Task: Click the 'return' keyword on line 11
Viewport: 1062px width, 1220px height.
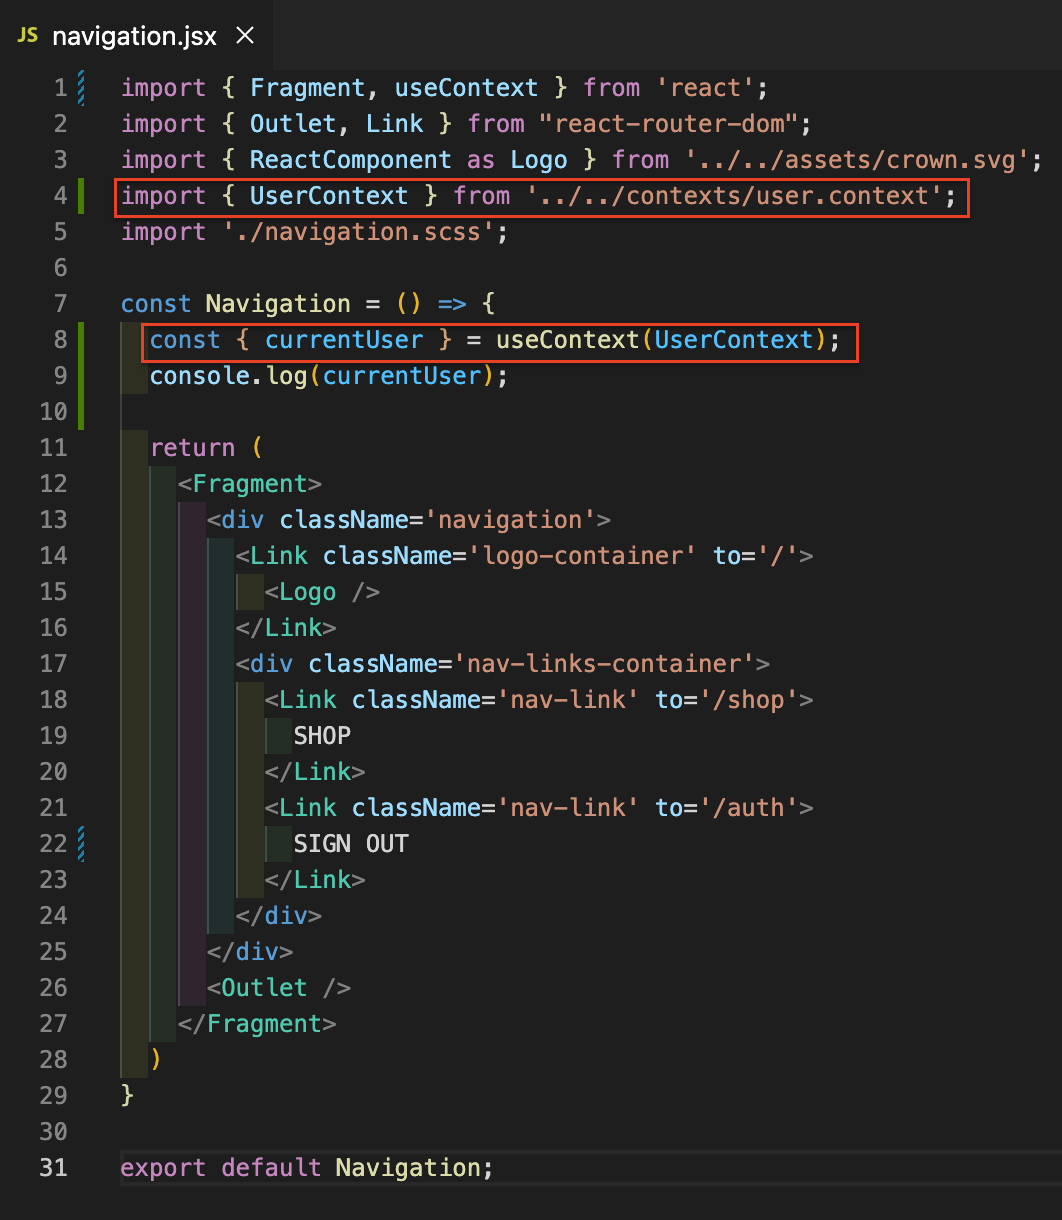Action: (x=192, y=448)
